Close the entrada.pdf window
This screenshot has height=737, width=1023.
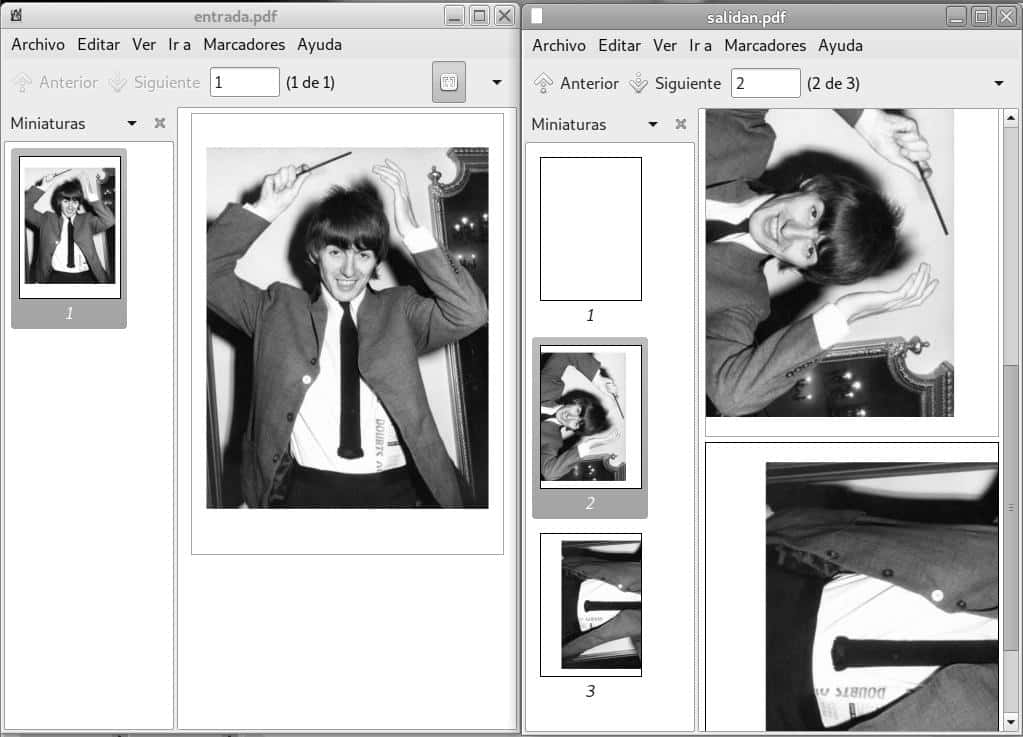(x=504, y=16)
